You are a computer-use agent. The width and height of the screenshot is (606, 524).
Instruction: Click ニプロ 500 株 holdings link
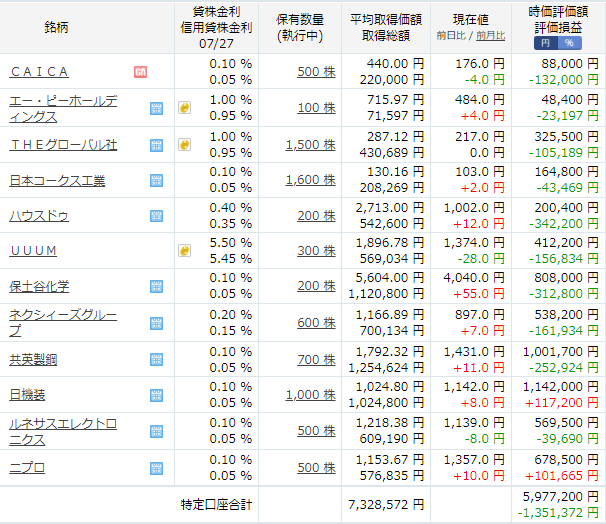point(317,468)
